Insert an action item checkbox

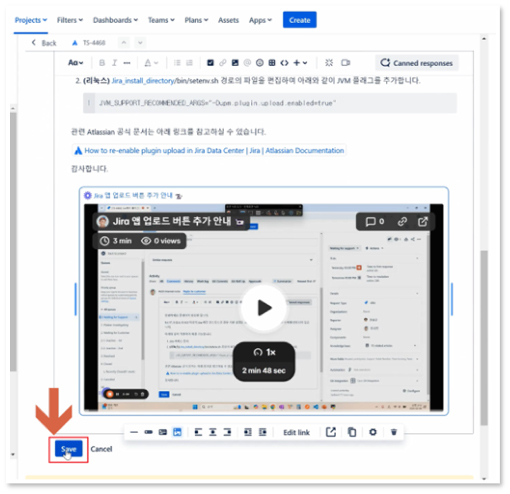[x=210, y=63]
